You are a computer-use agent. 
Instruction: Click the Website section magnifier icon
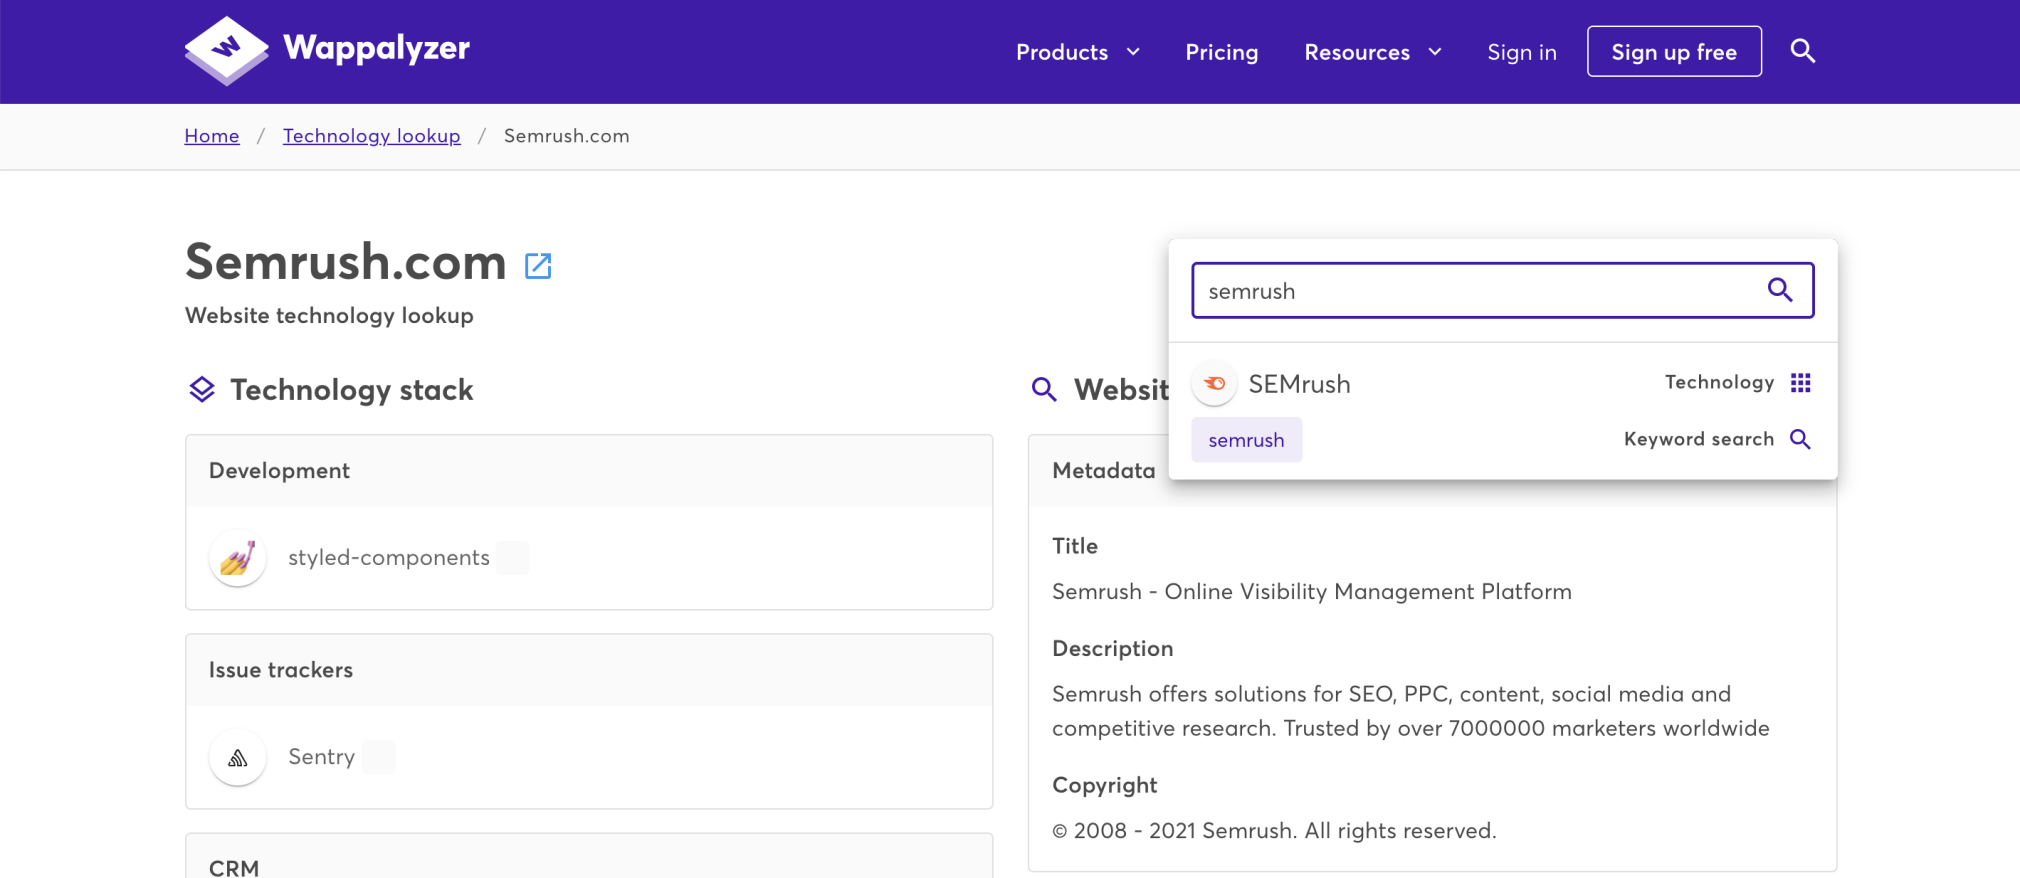(x=1044, y=390)
